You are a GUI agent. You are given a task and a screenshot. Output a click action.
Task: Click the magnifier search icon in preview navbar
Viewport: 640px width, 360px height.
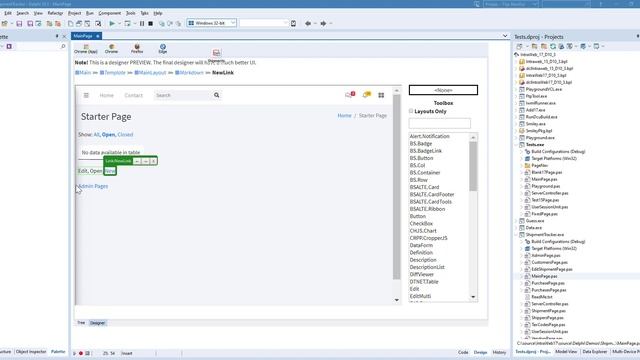(x=216, y=95)
